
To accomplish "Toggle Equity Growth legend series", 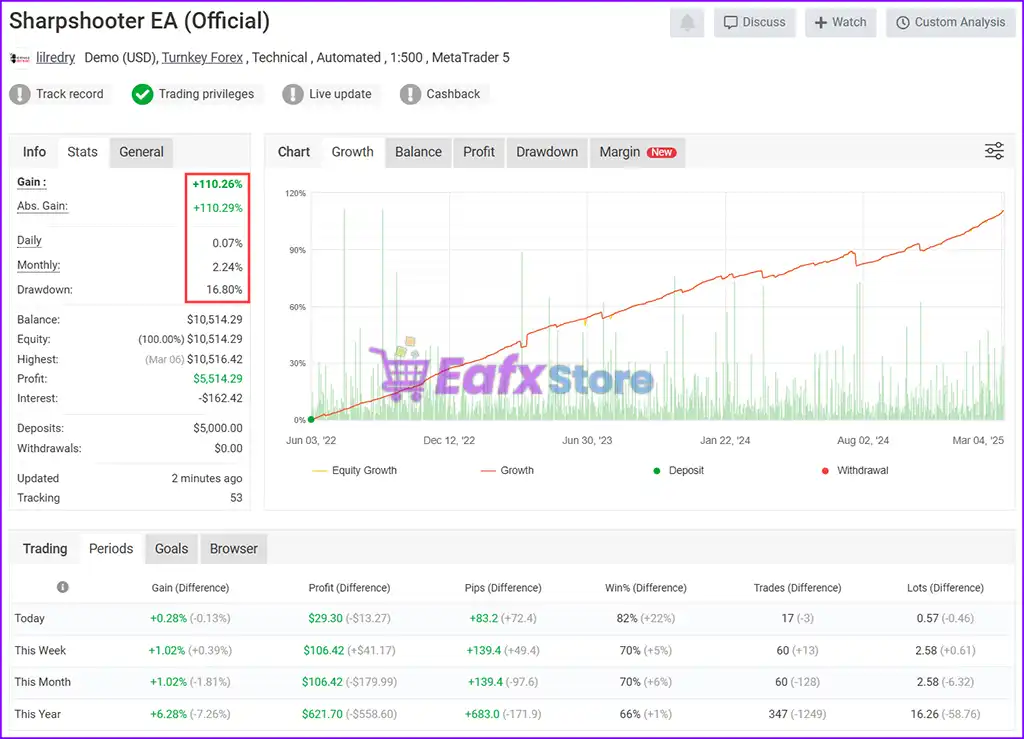I will coord(354,470).
